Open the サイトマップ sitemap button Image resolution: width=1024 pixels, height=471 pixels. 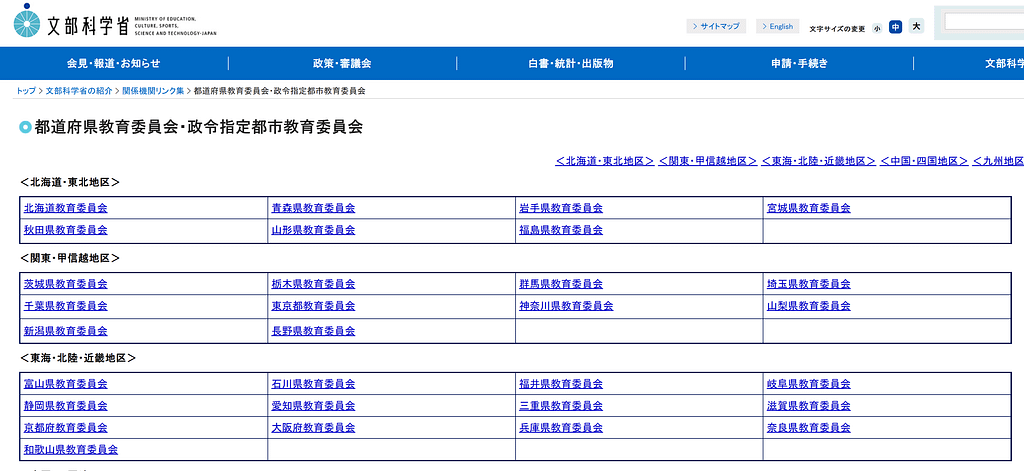[716, 27]
